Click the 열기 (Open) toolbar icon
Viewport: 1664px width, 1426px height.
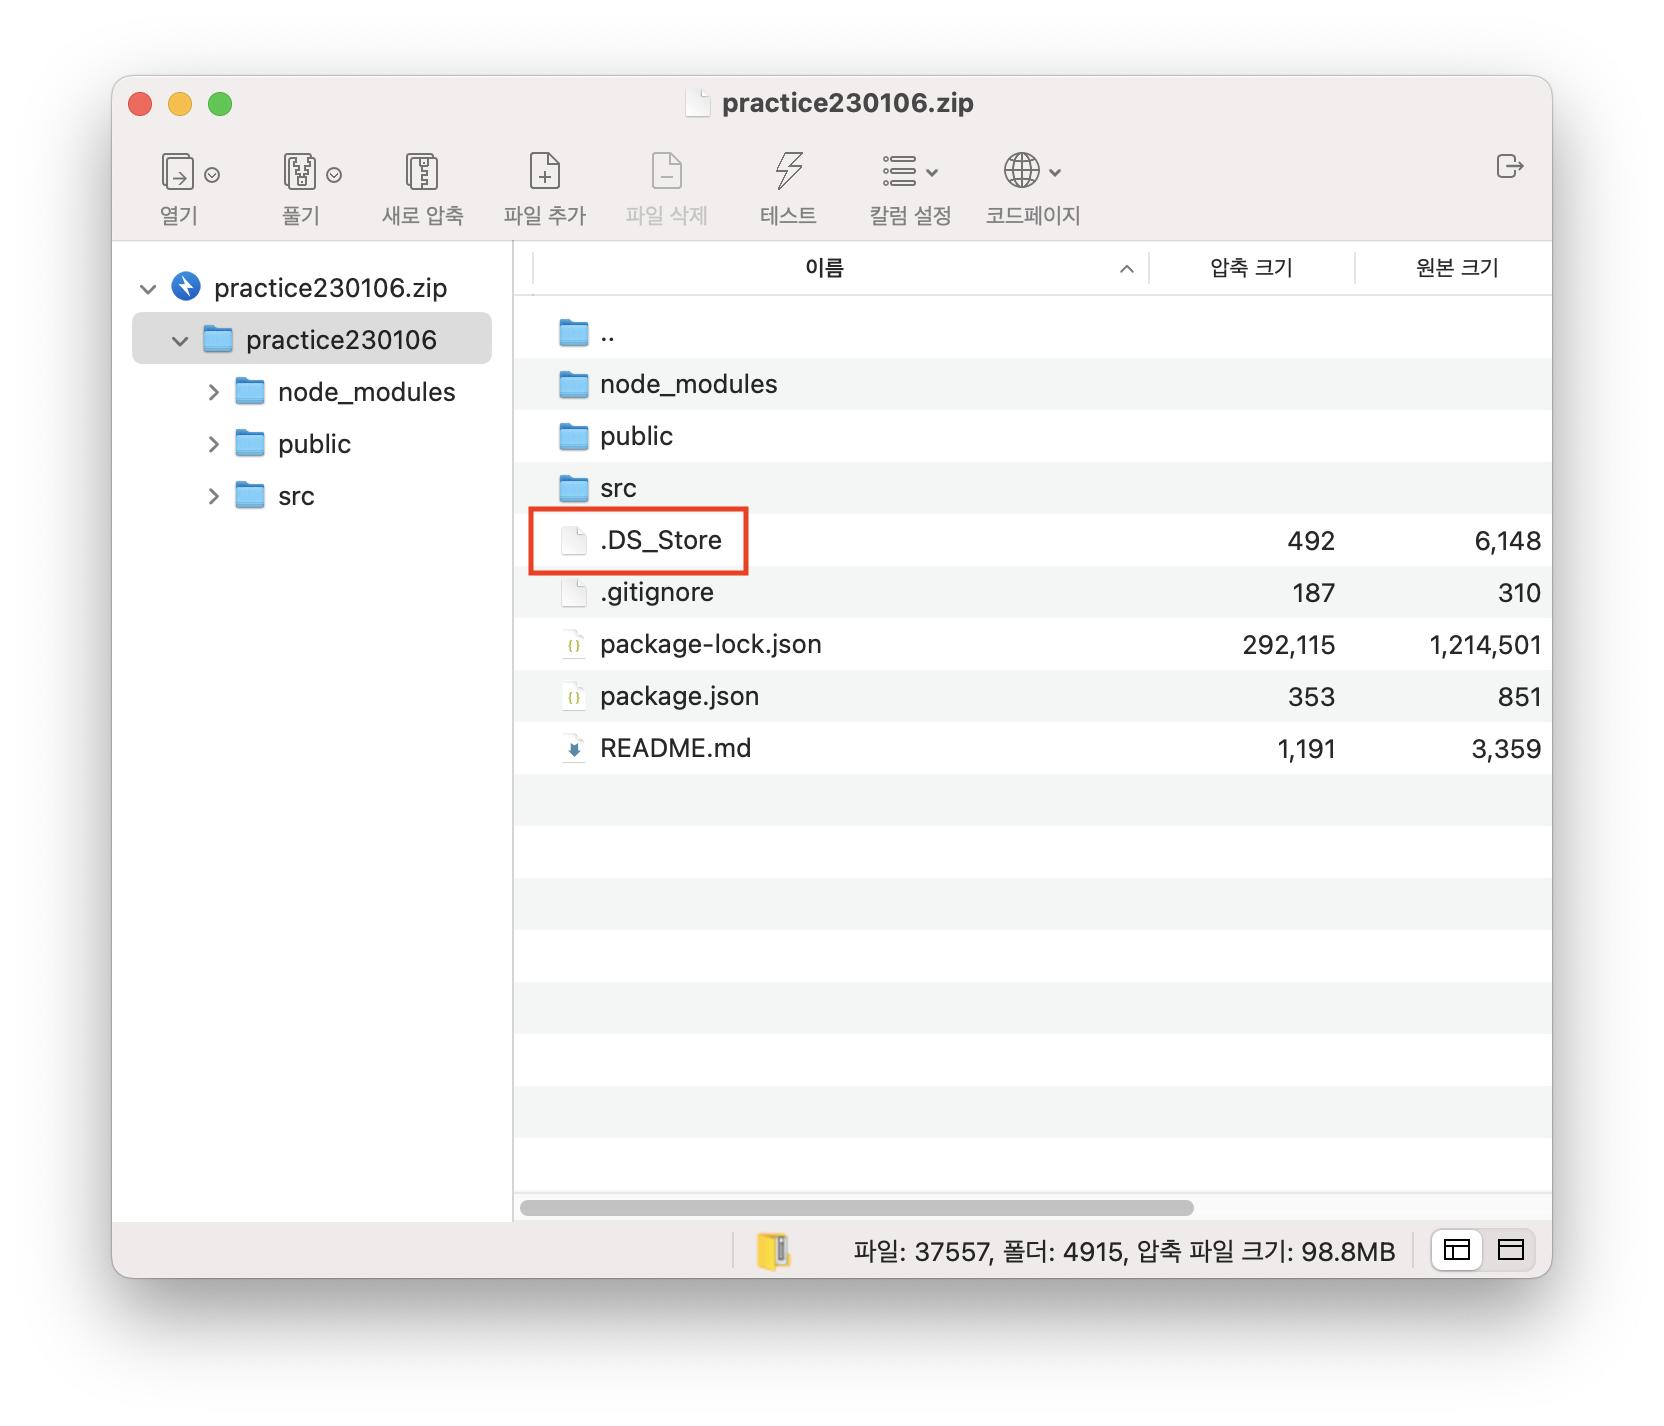(x=178, y=172)
